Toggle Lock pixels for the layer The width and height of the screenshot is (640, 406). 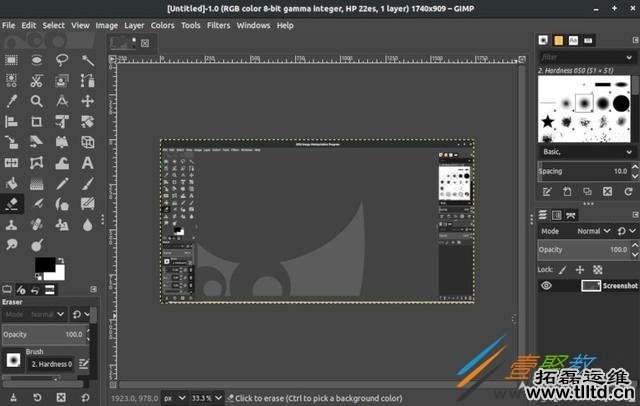click(x=562, y=270)
